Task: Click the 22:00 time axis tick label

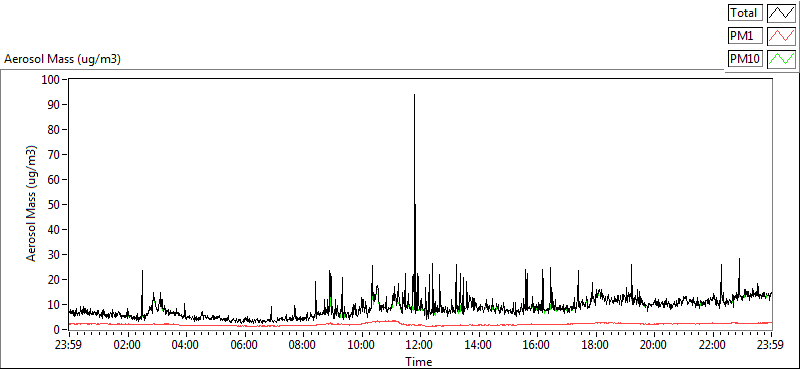Action: [x=713, y=344]
